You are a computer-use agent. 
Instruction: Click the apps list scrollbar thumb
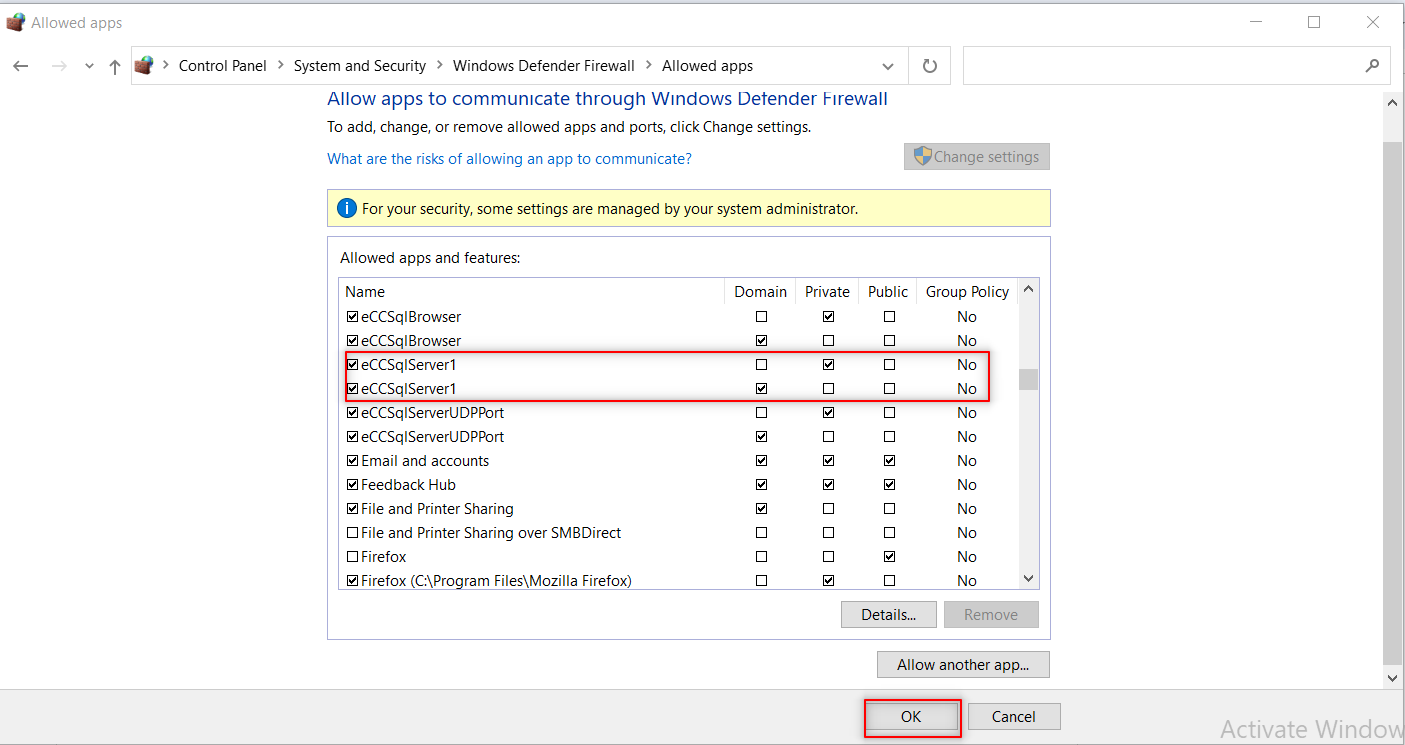pyautogui.click(x=1028, y=379)
